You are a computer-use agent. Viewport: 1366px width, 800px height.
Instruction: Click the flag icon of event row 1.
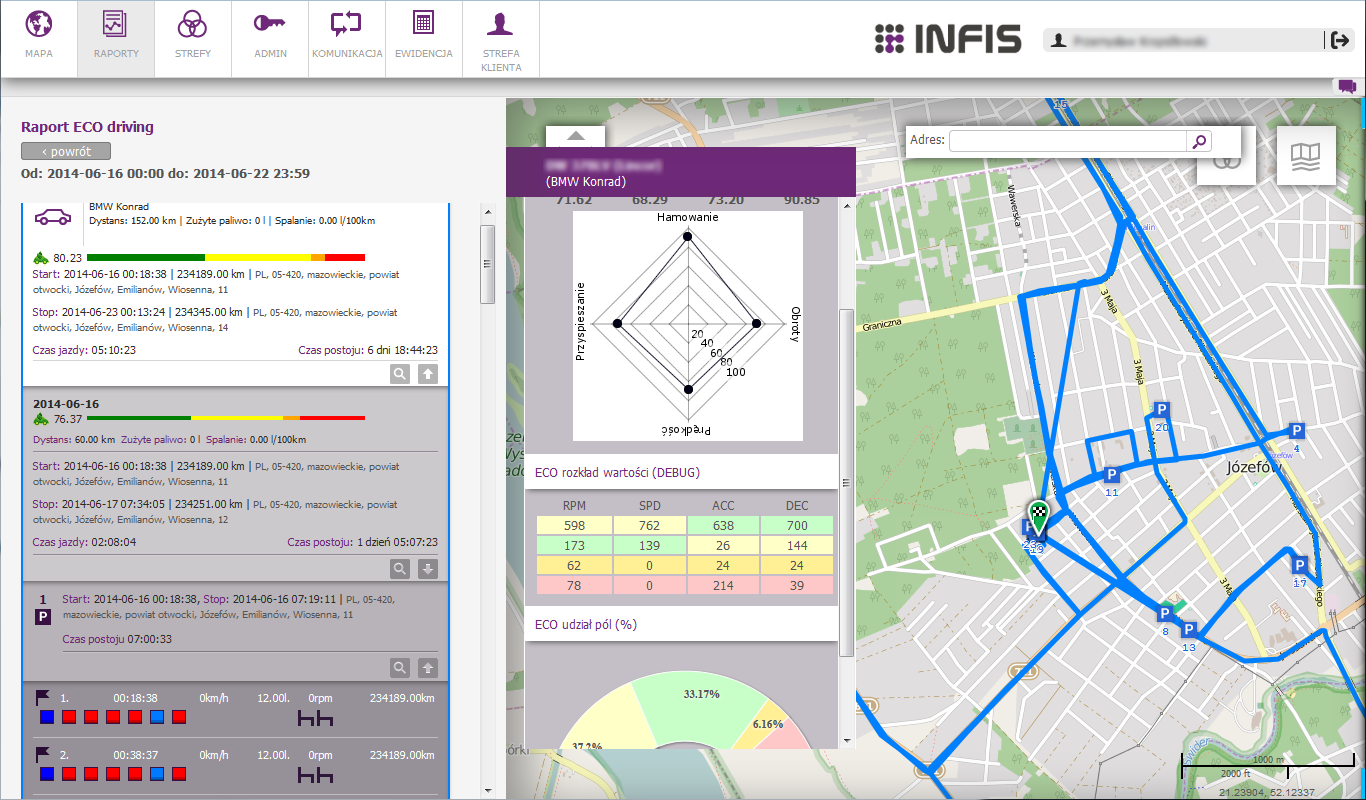pos(43,697)
